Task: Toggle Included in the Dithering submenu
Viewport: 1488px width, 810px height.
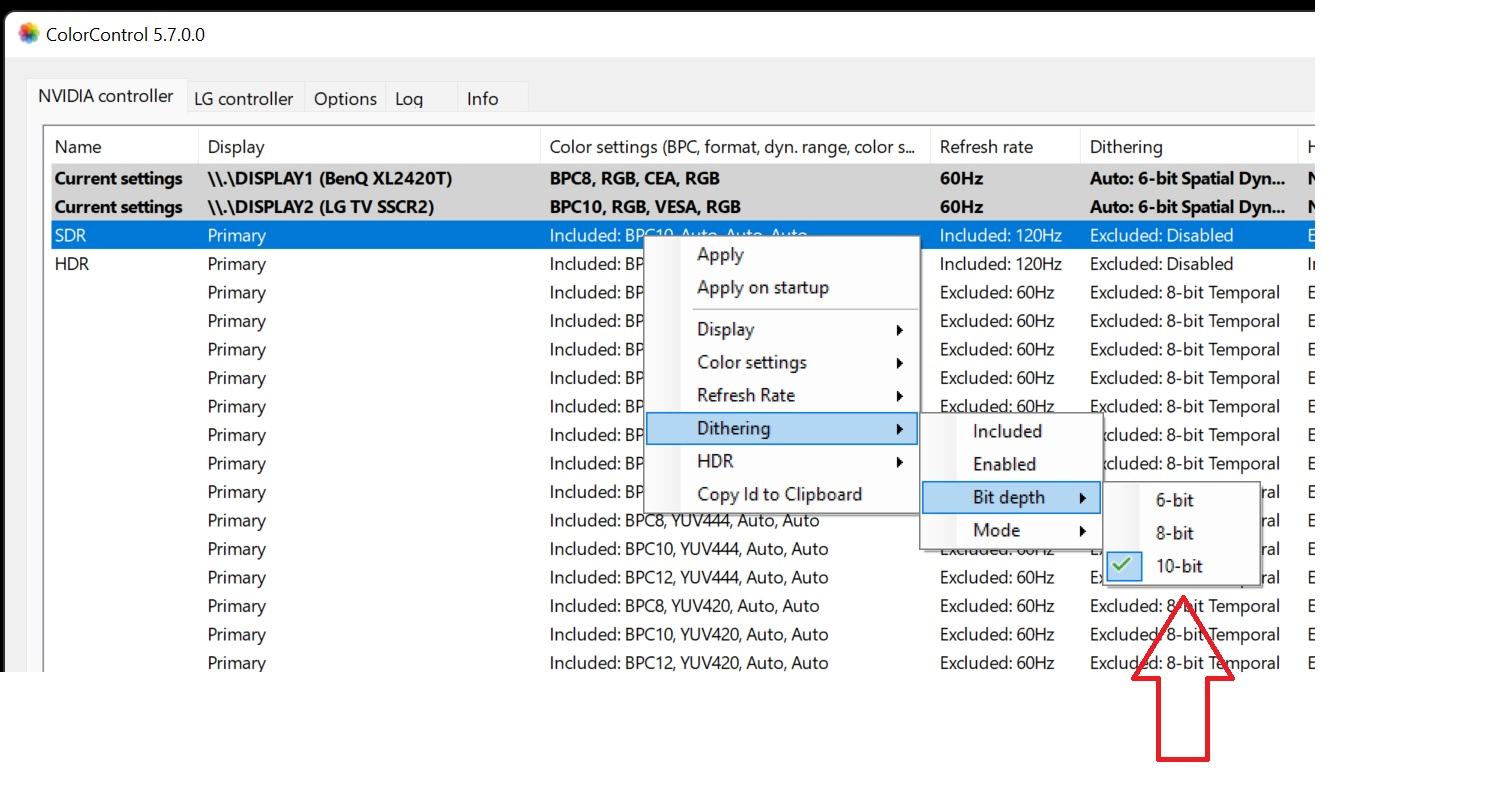Action: [1011, 431]
